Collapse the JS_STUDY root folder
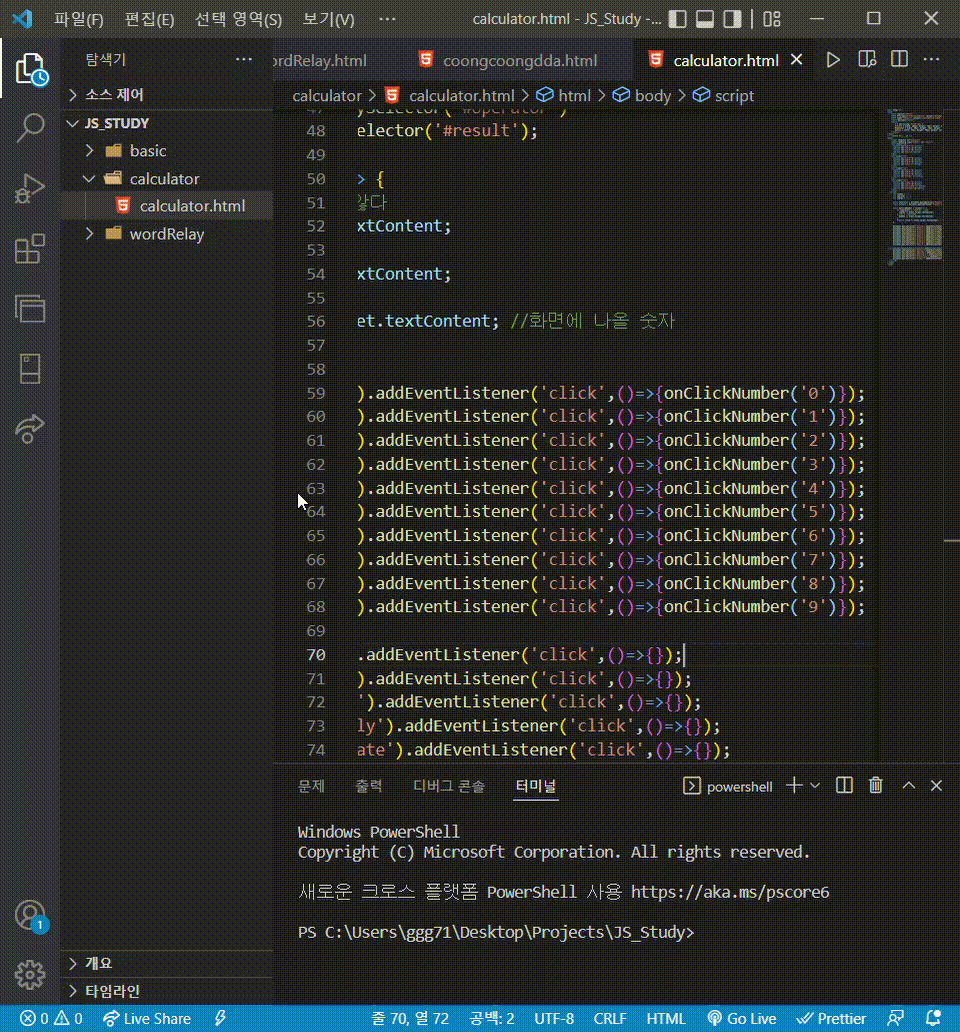 (166, 123)
